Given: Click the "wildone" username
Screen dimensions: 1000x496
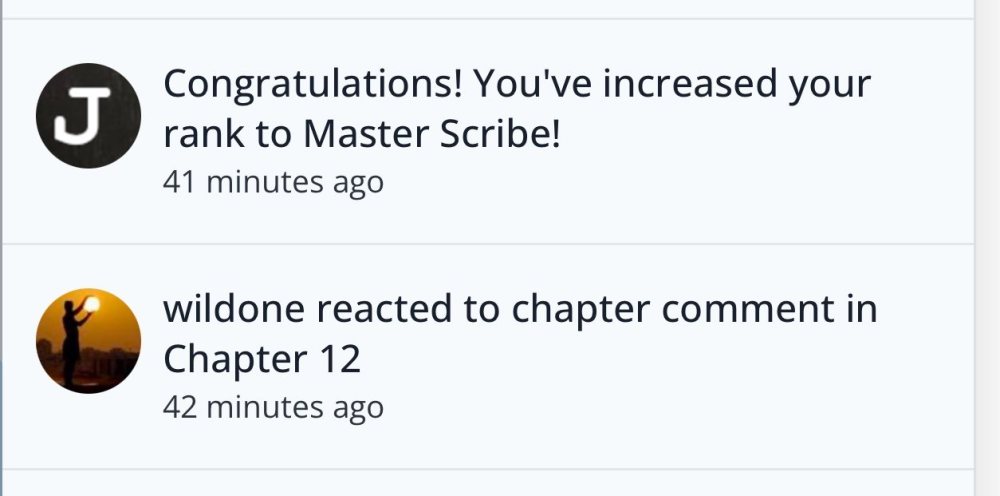Looking at the screenshot, I should [234, 310].
